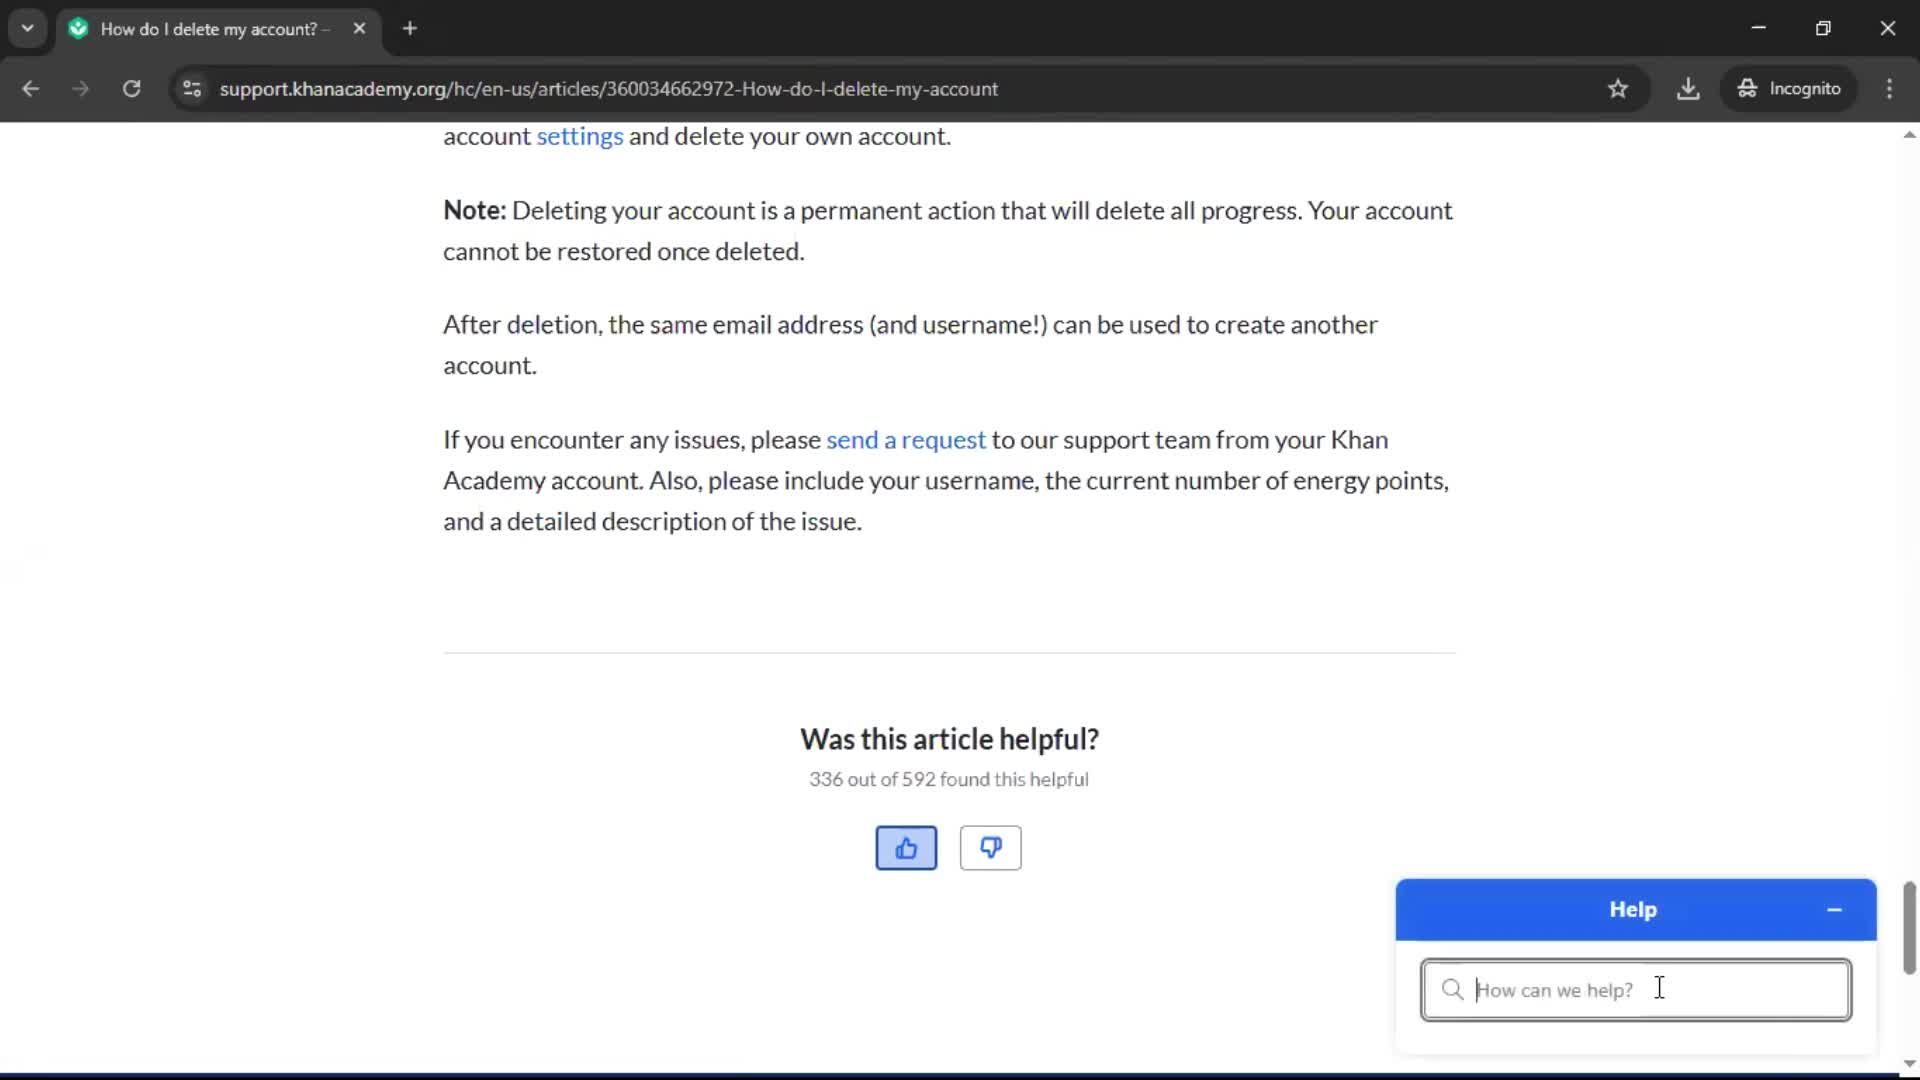Click the scrollbar down arrow

1909,1064
